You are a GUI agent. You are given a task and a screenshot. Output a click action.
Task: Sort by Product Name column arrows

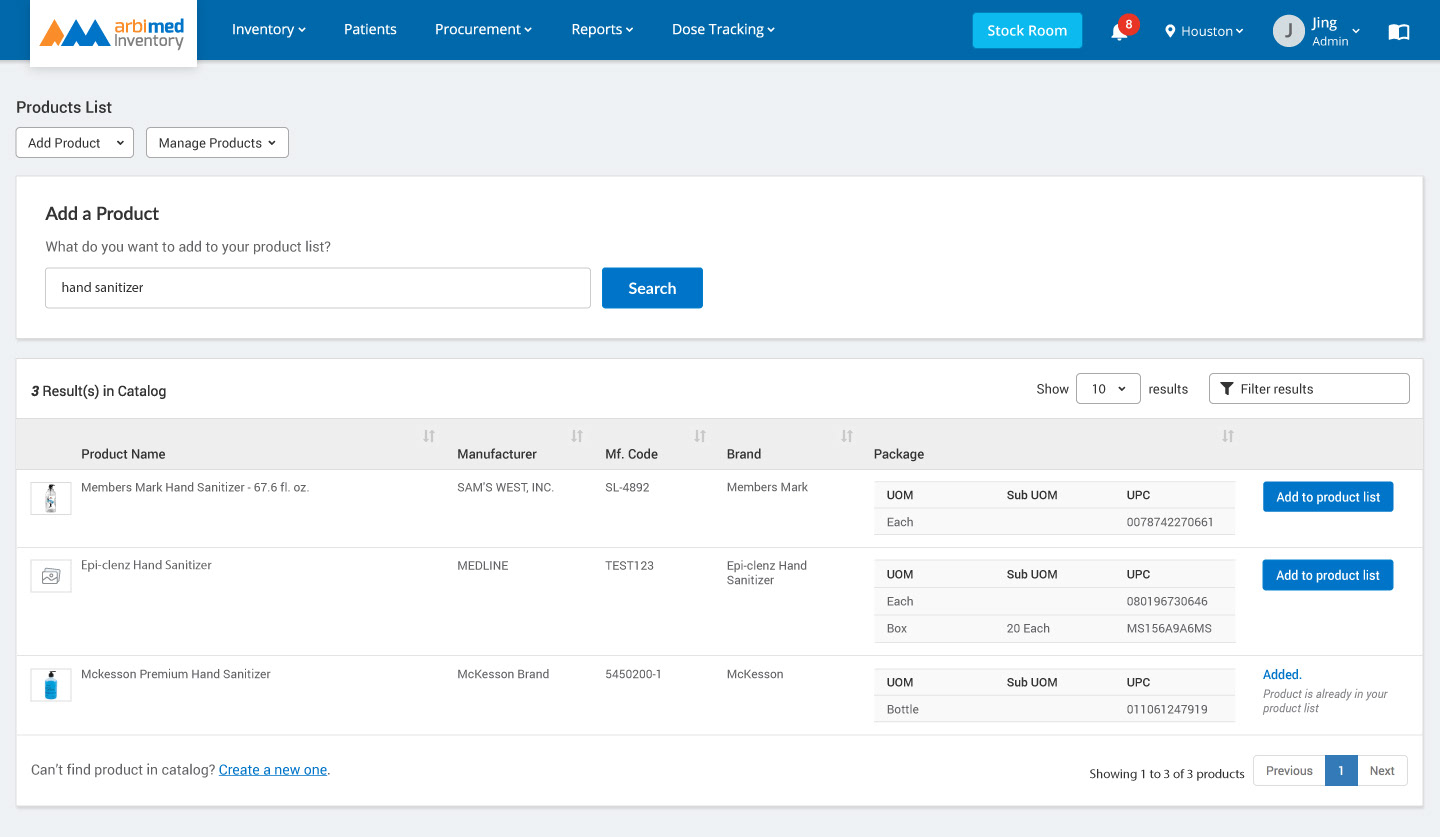pos(429,436)
